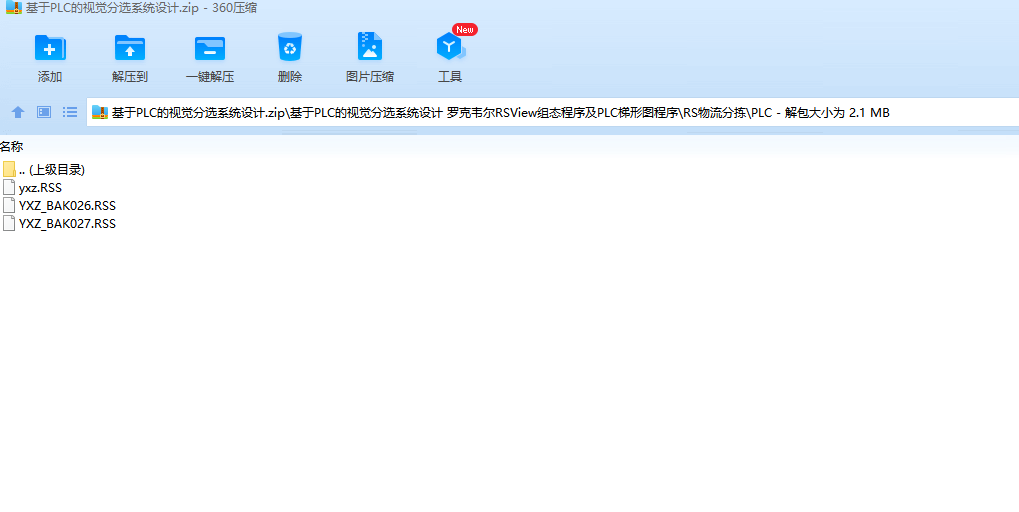Click the folder icon of 上级目录
The image size is (1019, 512).
(x=9, y=170)
